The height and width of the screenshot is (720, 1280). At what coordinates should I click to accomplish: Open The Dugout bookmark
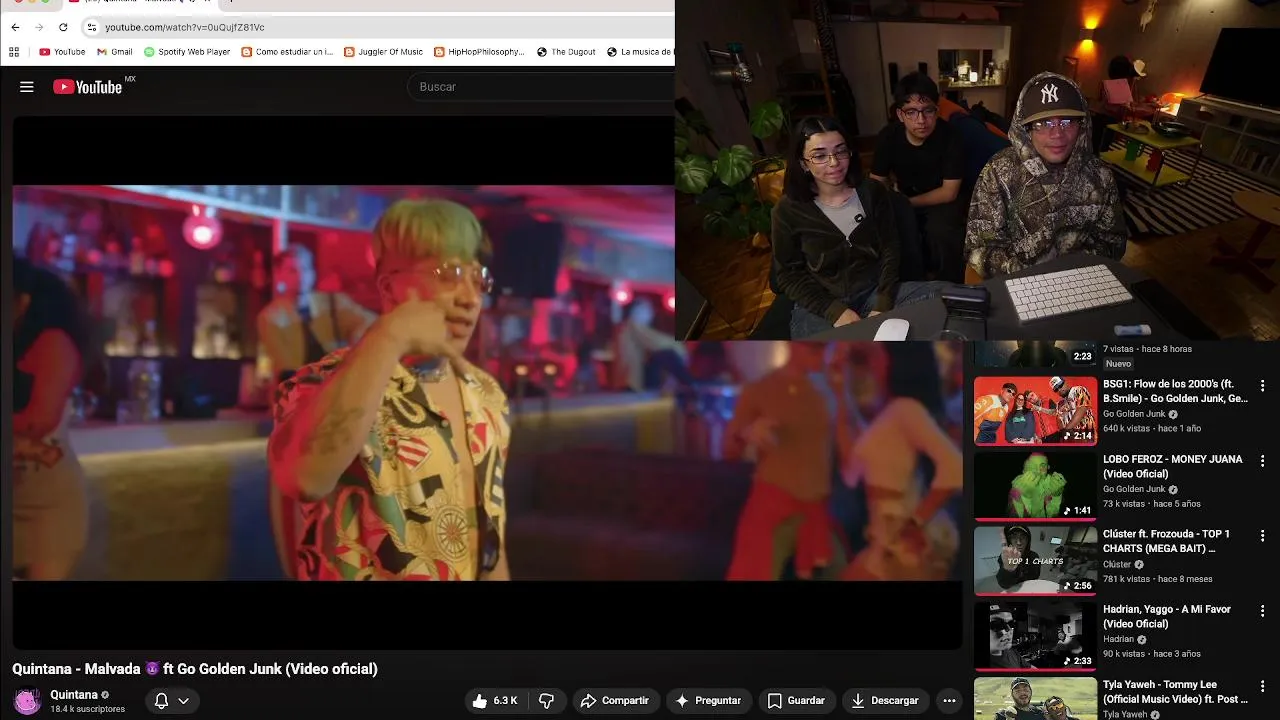coord(566,52)
